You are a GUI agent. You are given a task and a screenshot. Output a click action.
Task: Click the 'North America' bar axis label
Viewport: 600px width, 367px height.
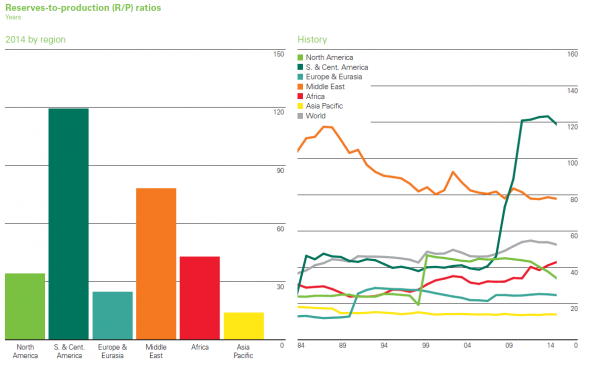pyautogui.click(x=25, y=351)
